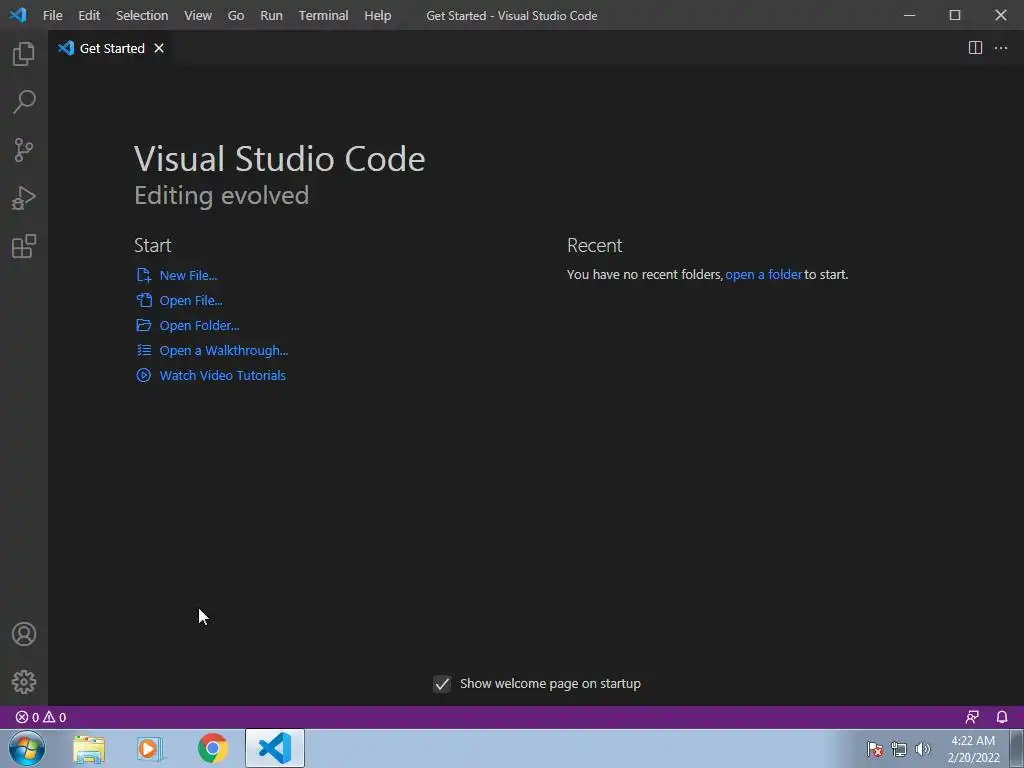Screen dimensions: 1024x768
Task: Click the Open Folder icon
Action: [144, 325]
